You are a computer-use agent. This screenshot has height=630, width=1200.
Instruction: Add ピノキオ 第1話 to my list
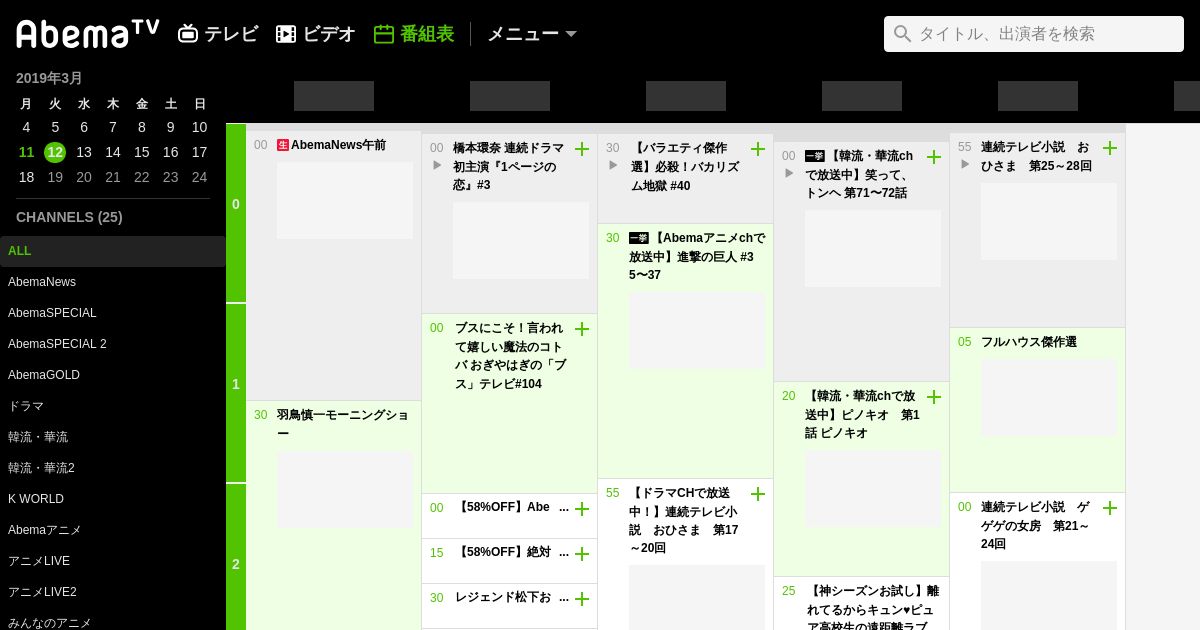[x=934, y=397]
